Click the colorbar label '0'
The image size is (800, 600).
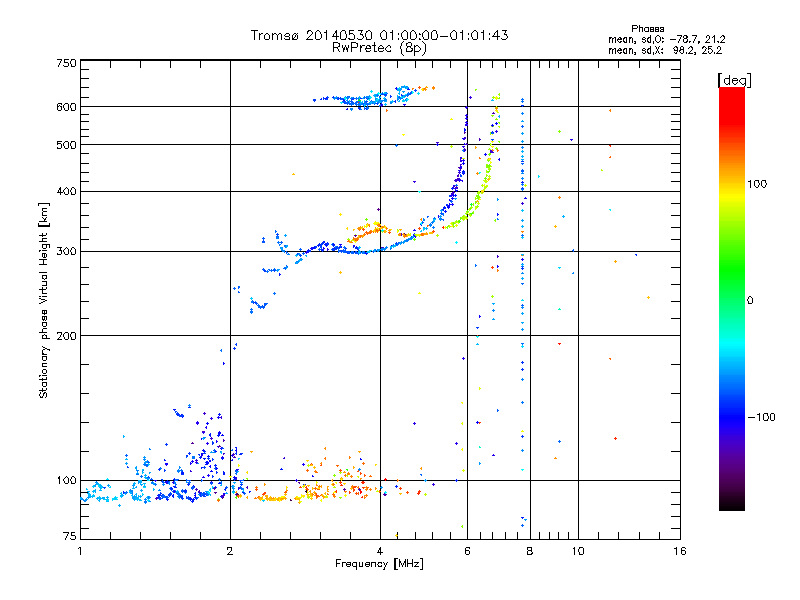750,300
